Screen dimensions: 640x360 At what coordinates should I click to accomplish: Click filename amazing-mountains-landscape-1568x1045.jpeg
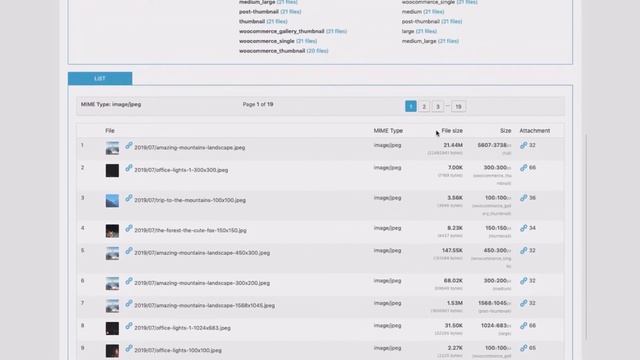point(204,306)
